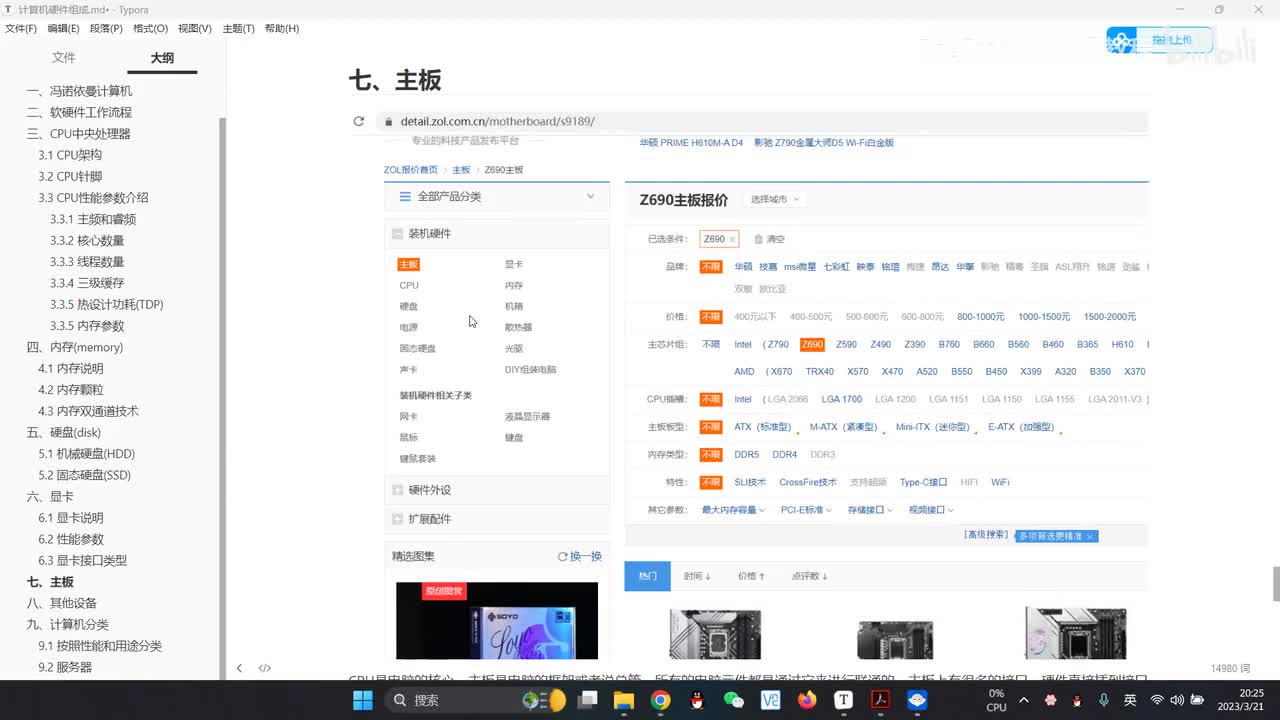Select 固态硬盘 category link

coord(418,348)
